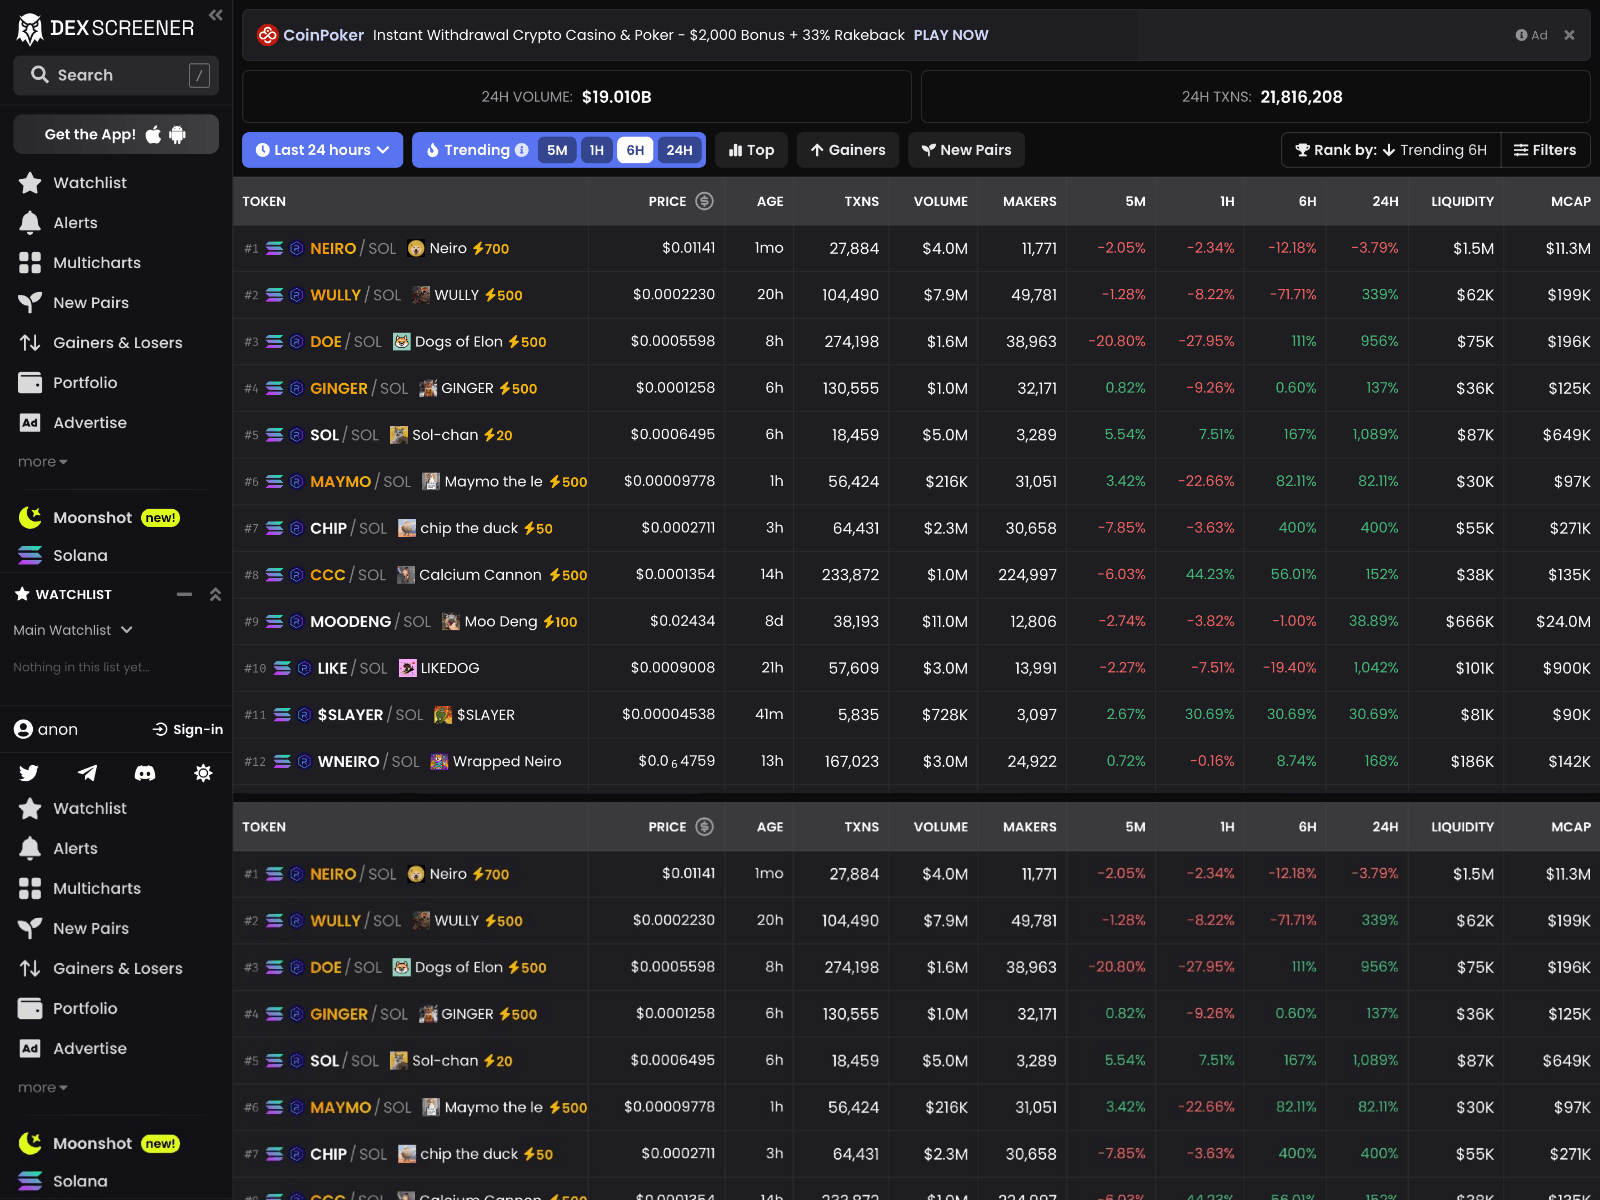Screen dimensions: 1600x1200
Task: Open New Pairs sprout icon in top sidebar
Action: 30,303
